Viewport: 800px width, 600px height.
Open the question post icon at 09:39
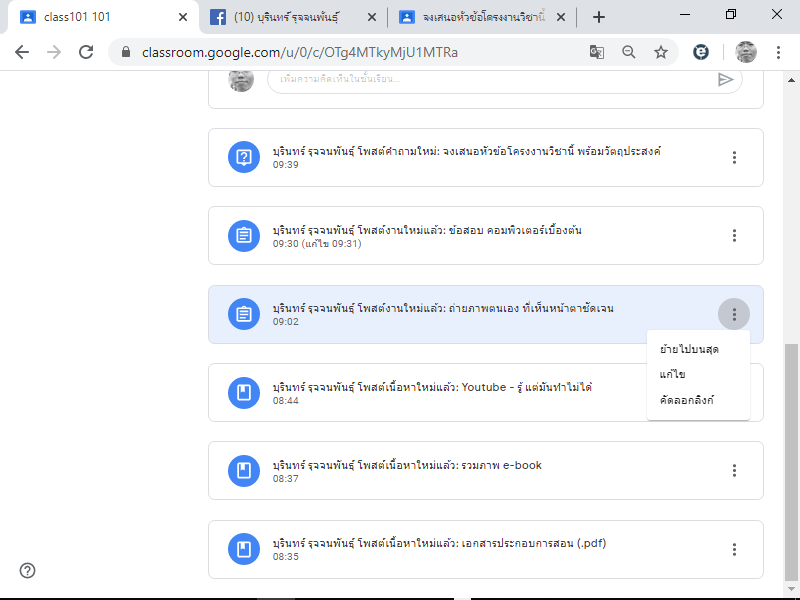tap(244, 157)
